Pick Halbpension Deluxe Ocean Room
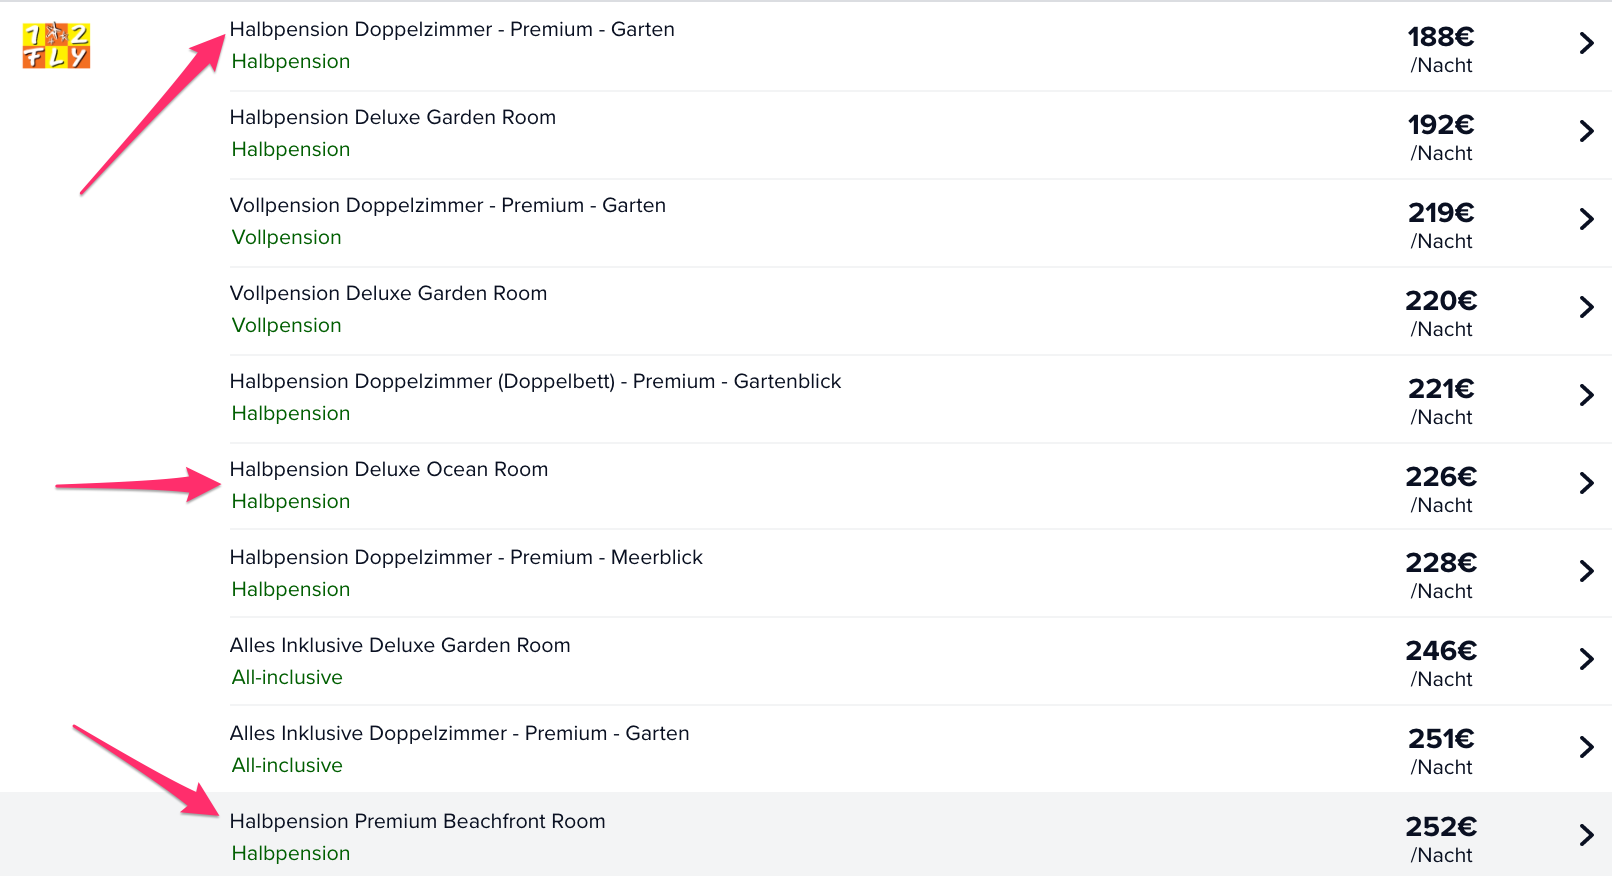Screen dimensions: 1612x876 click(x=389, y=470)
